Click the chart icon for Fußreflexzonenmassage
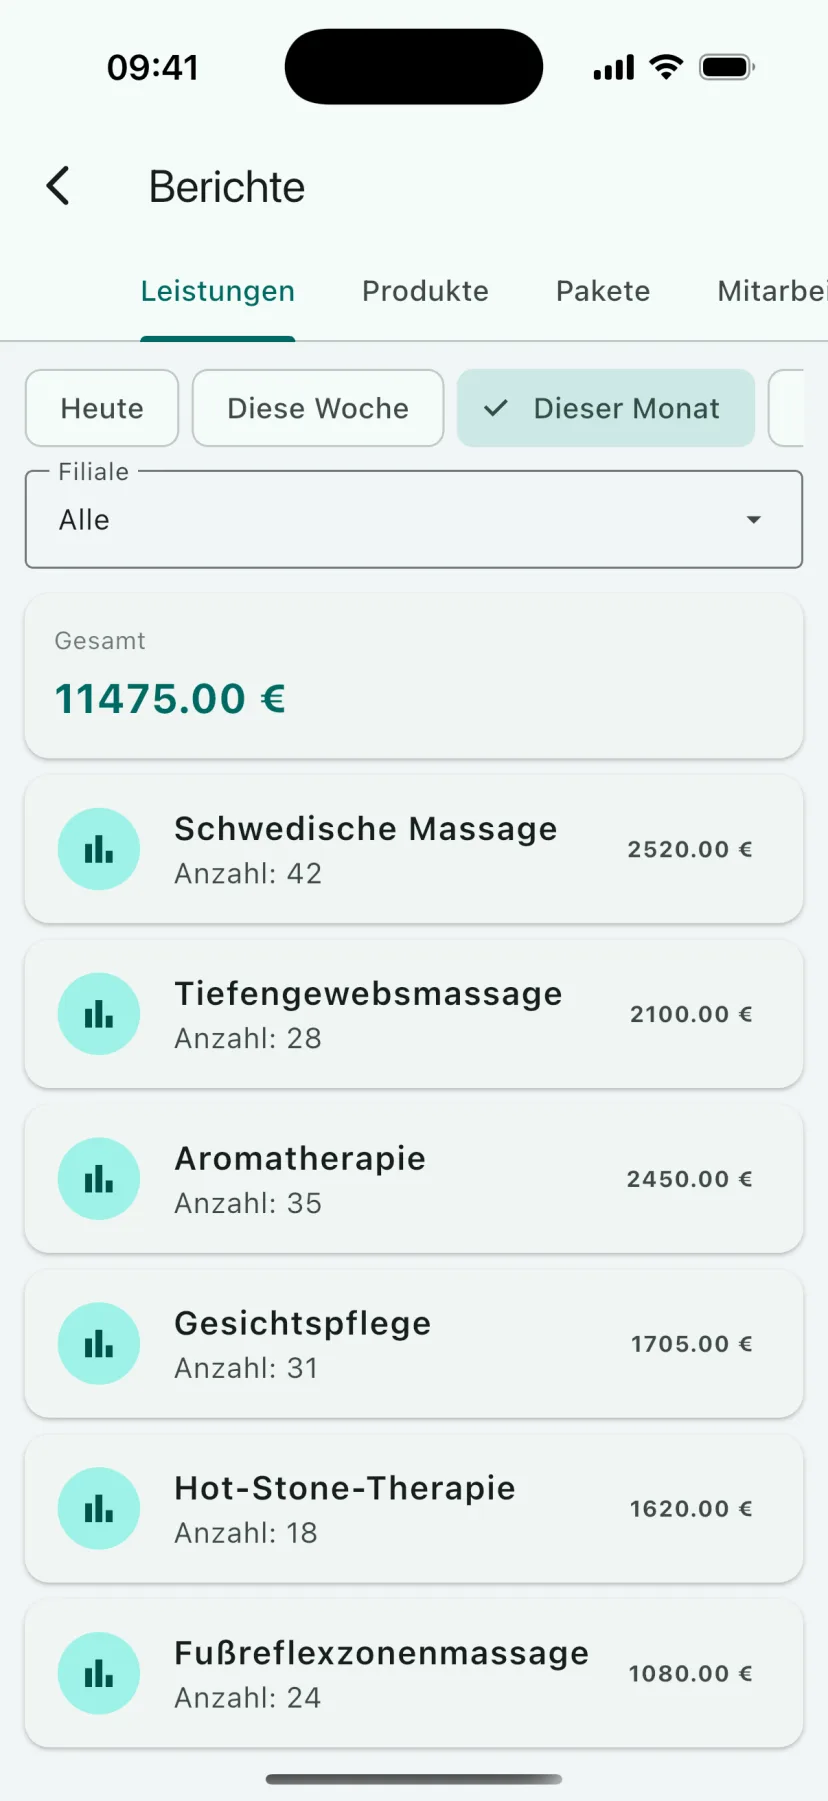Screen dimensions: 828x1801 point(99,1673)
